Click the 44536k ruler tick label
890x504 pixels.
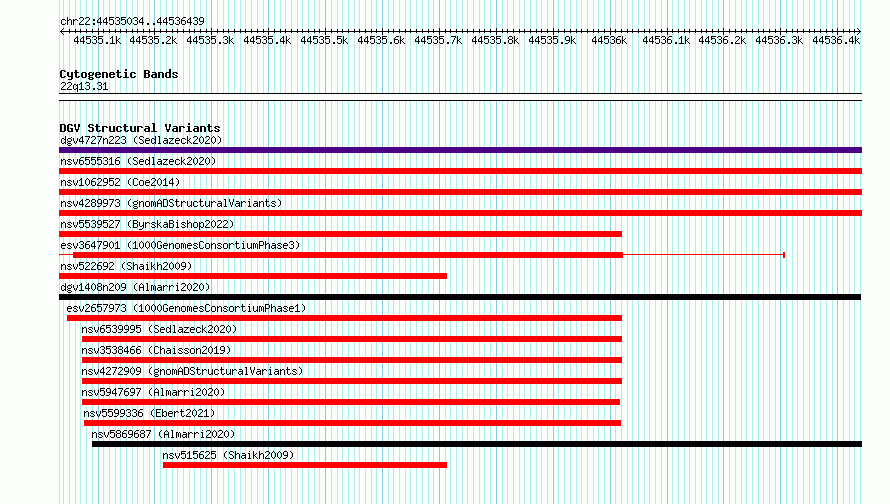pos(609,40)
